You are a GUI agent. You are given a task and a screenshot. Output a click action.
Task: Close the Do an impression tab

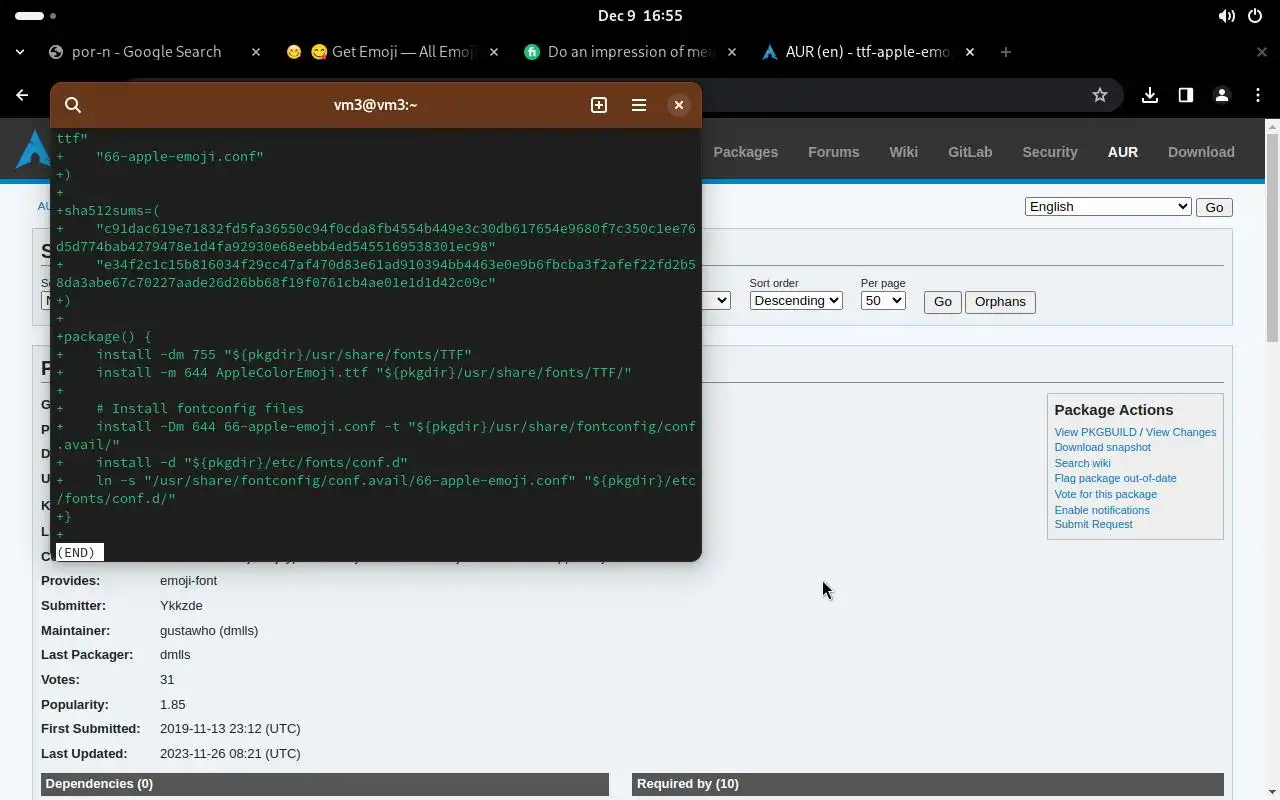coord(732,52)
